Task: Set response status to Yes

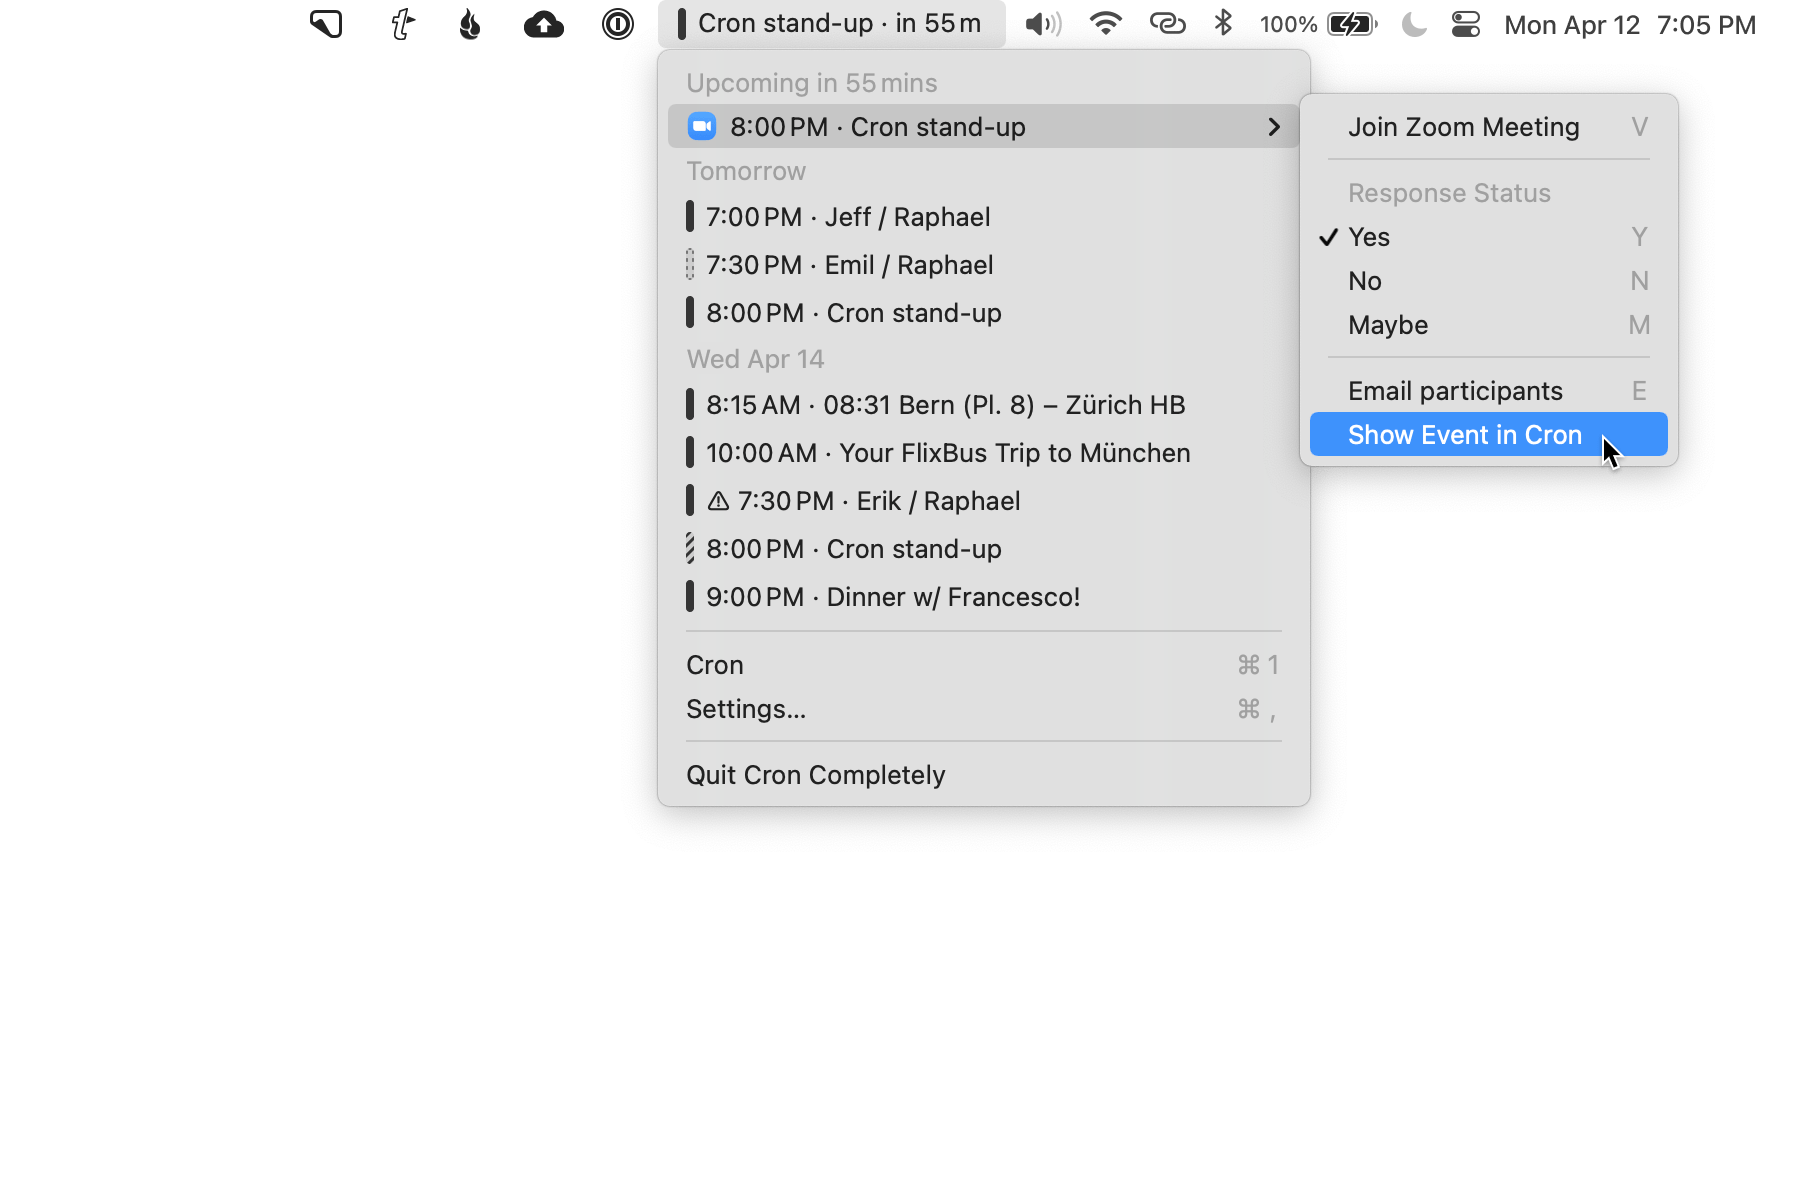Action: tap(1369, 237)
